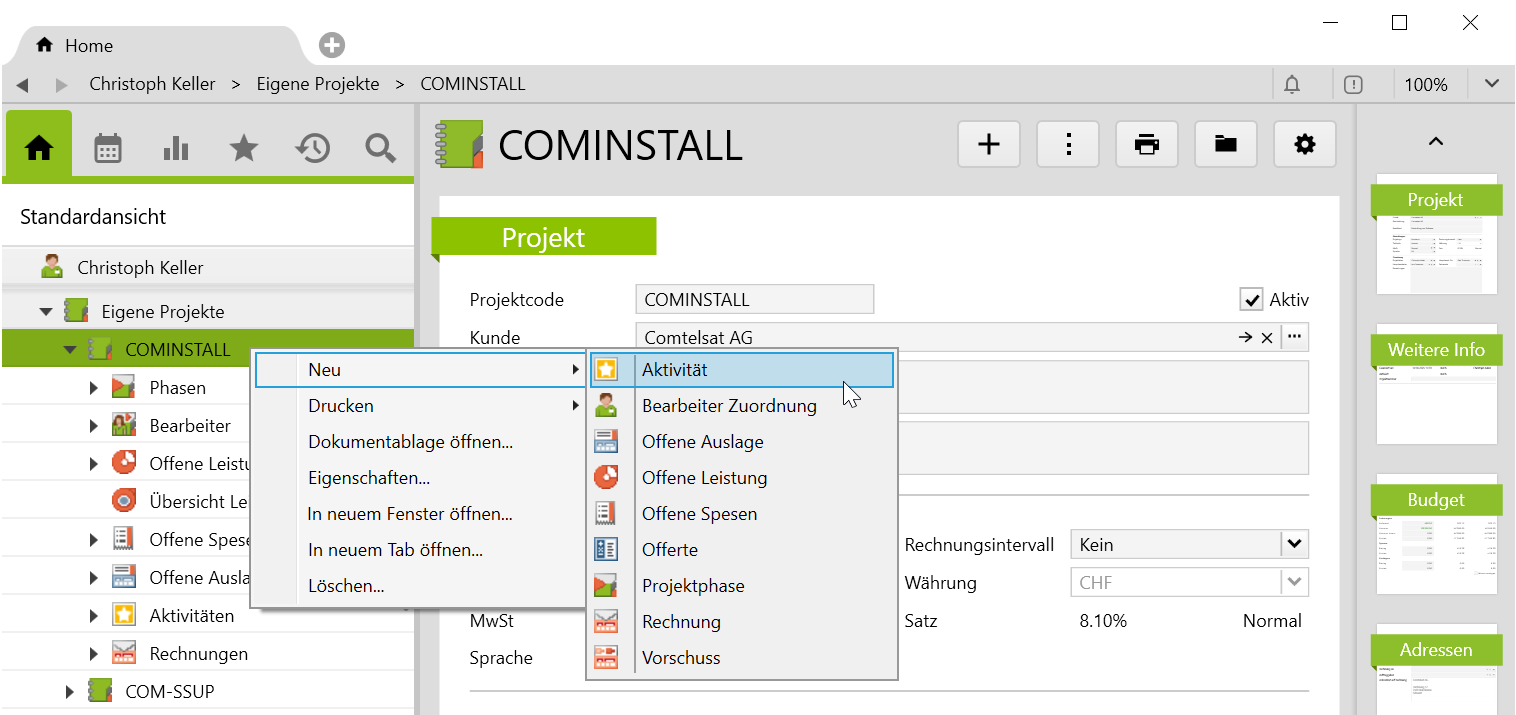The height and width of the screenshot is (715, 1516).
Task: Open the settings gear icon
Action: (1304, 145)
